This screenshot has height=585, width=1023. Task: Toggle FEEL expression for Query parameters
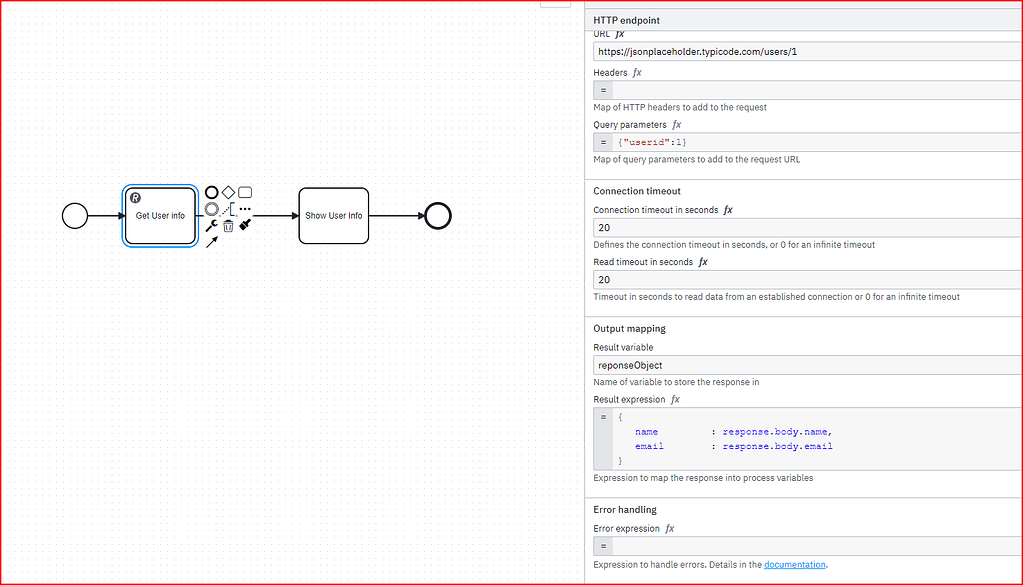coord(677,125)
